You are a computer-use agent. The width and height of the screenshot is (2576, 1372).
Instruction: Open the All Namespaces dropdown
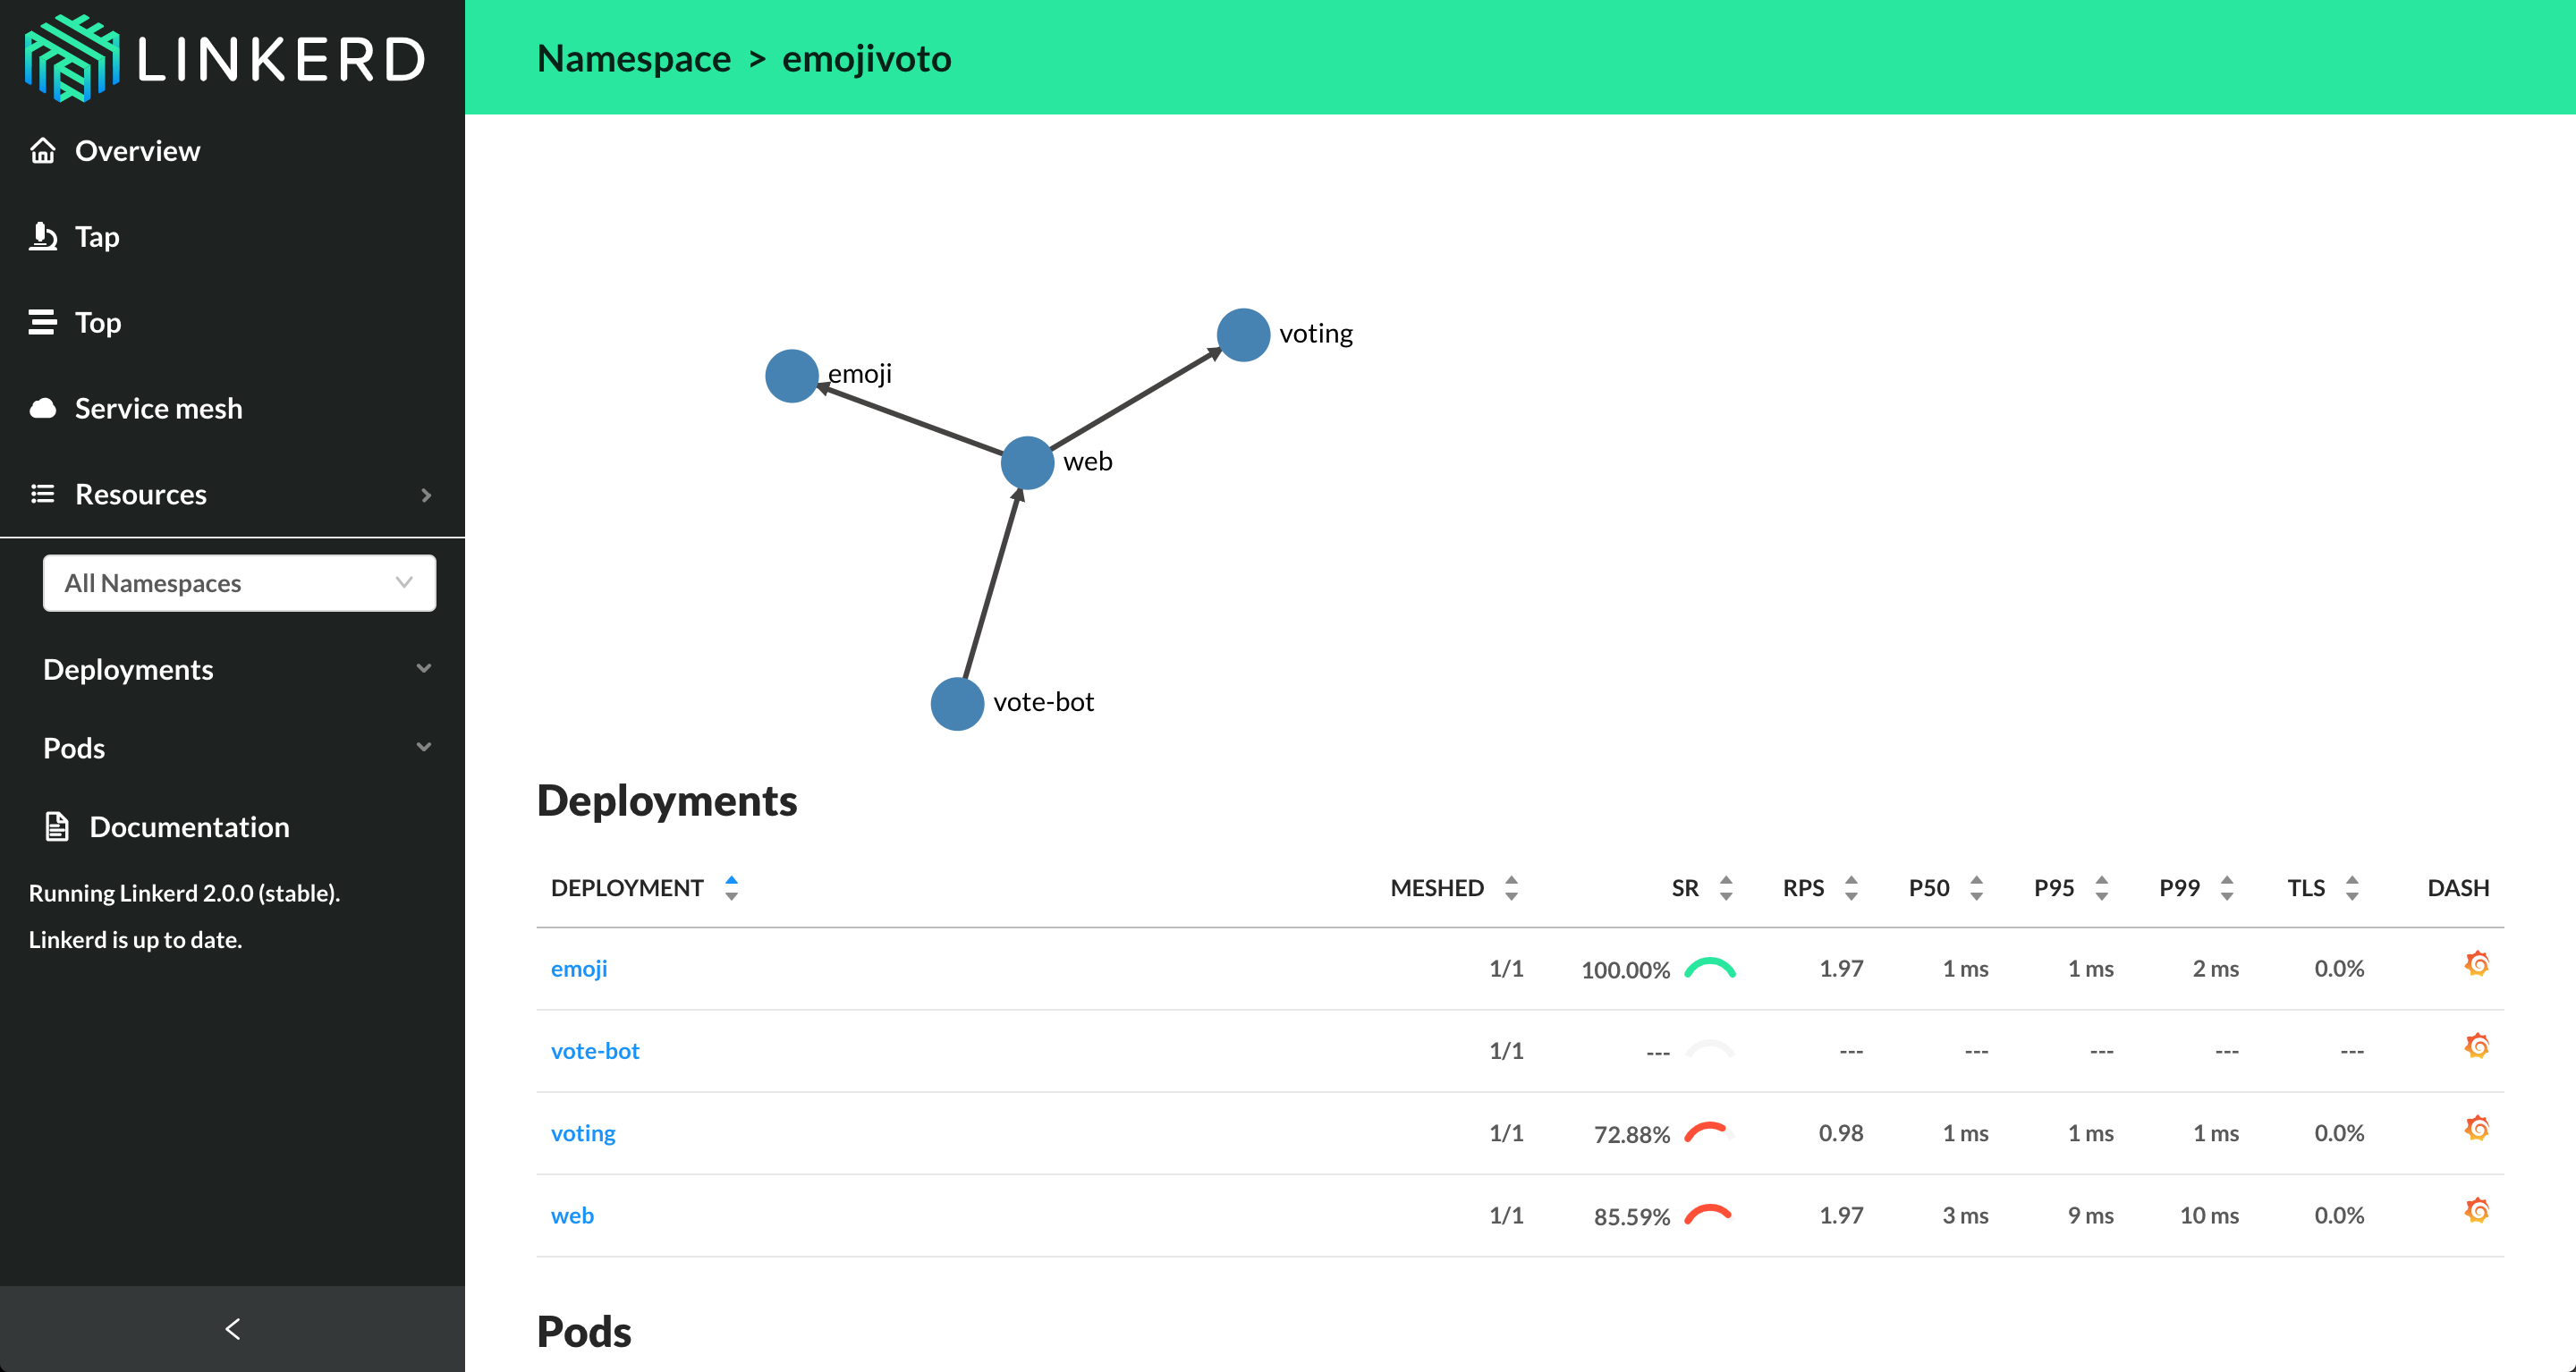tap(239, 583)
